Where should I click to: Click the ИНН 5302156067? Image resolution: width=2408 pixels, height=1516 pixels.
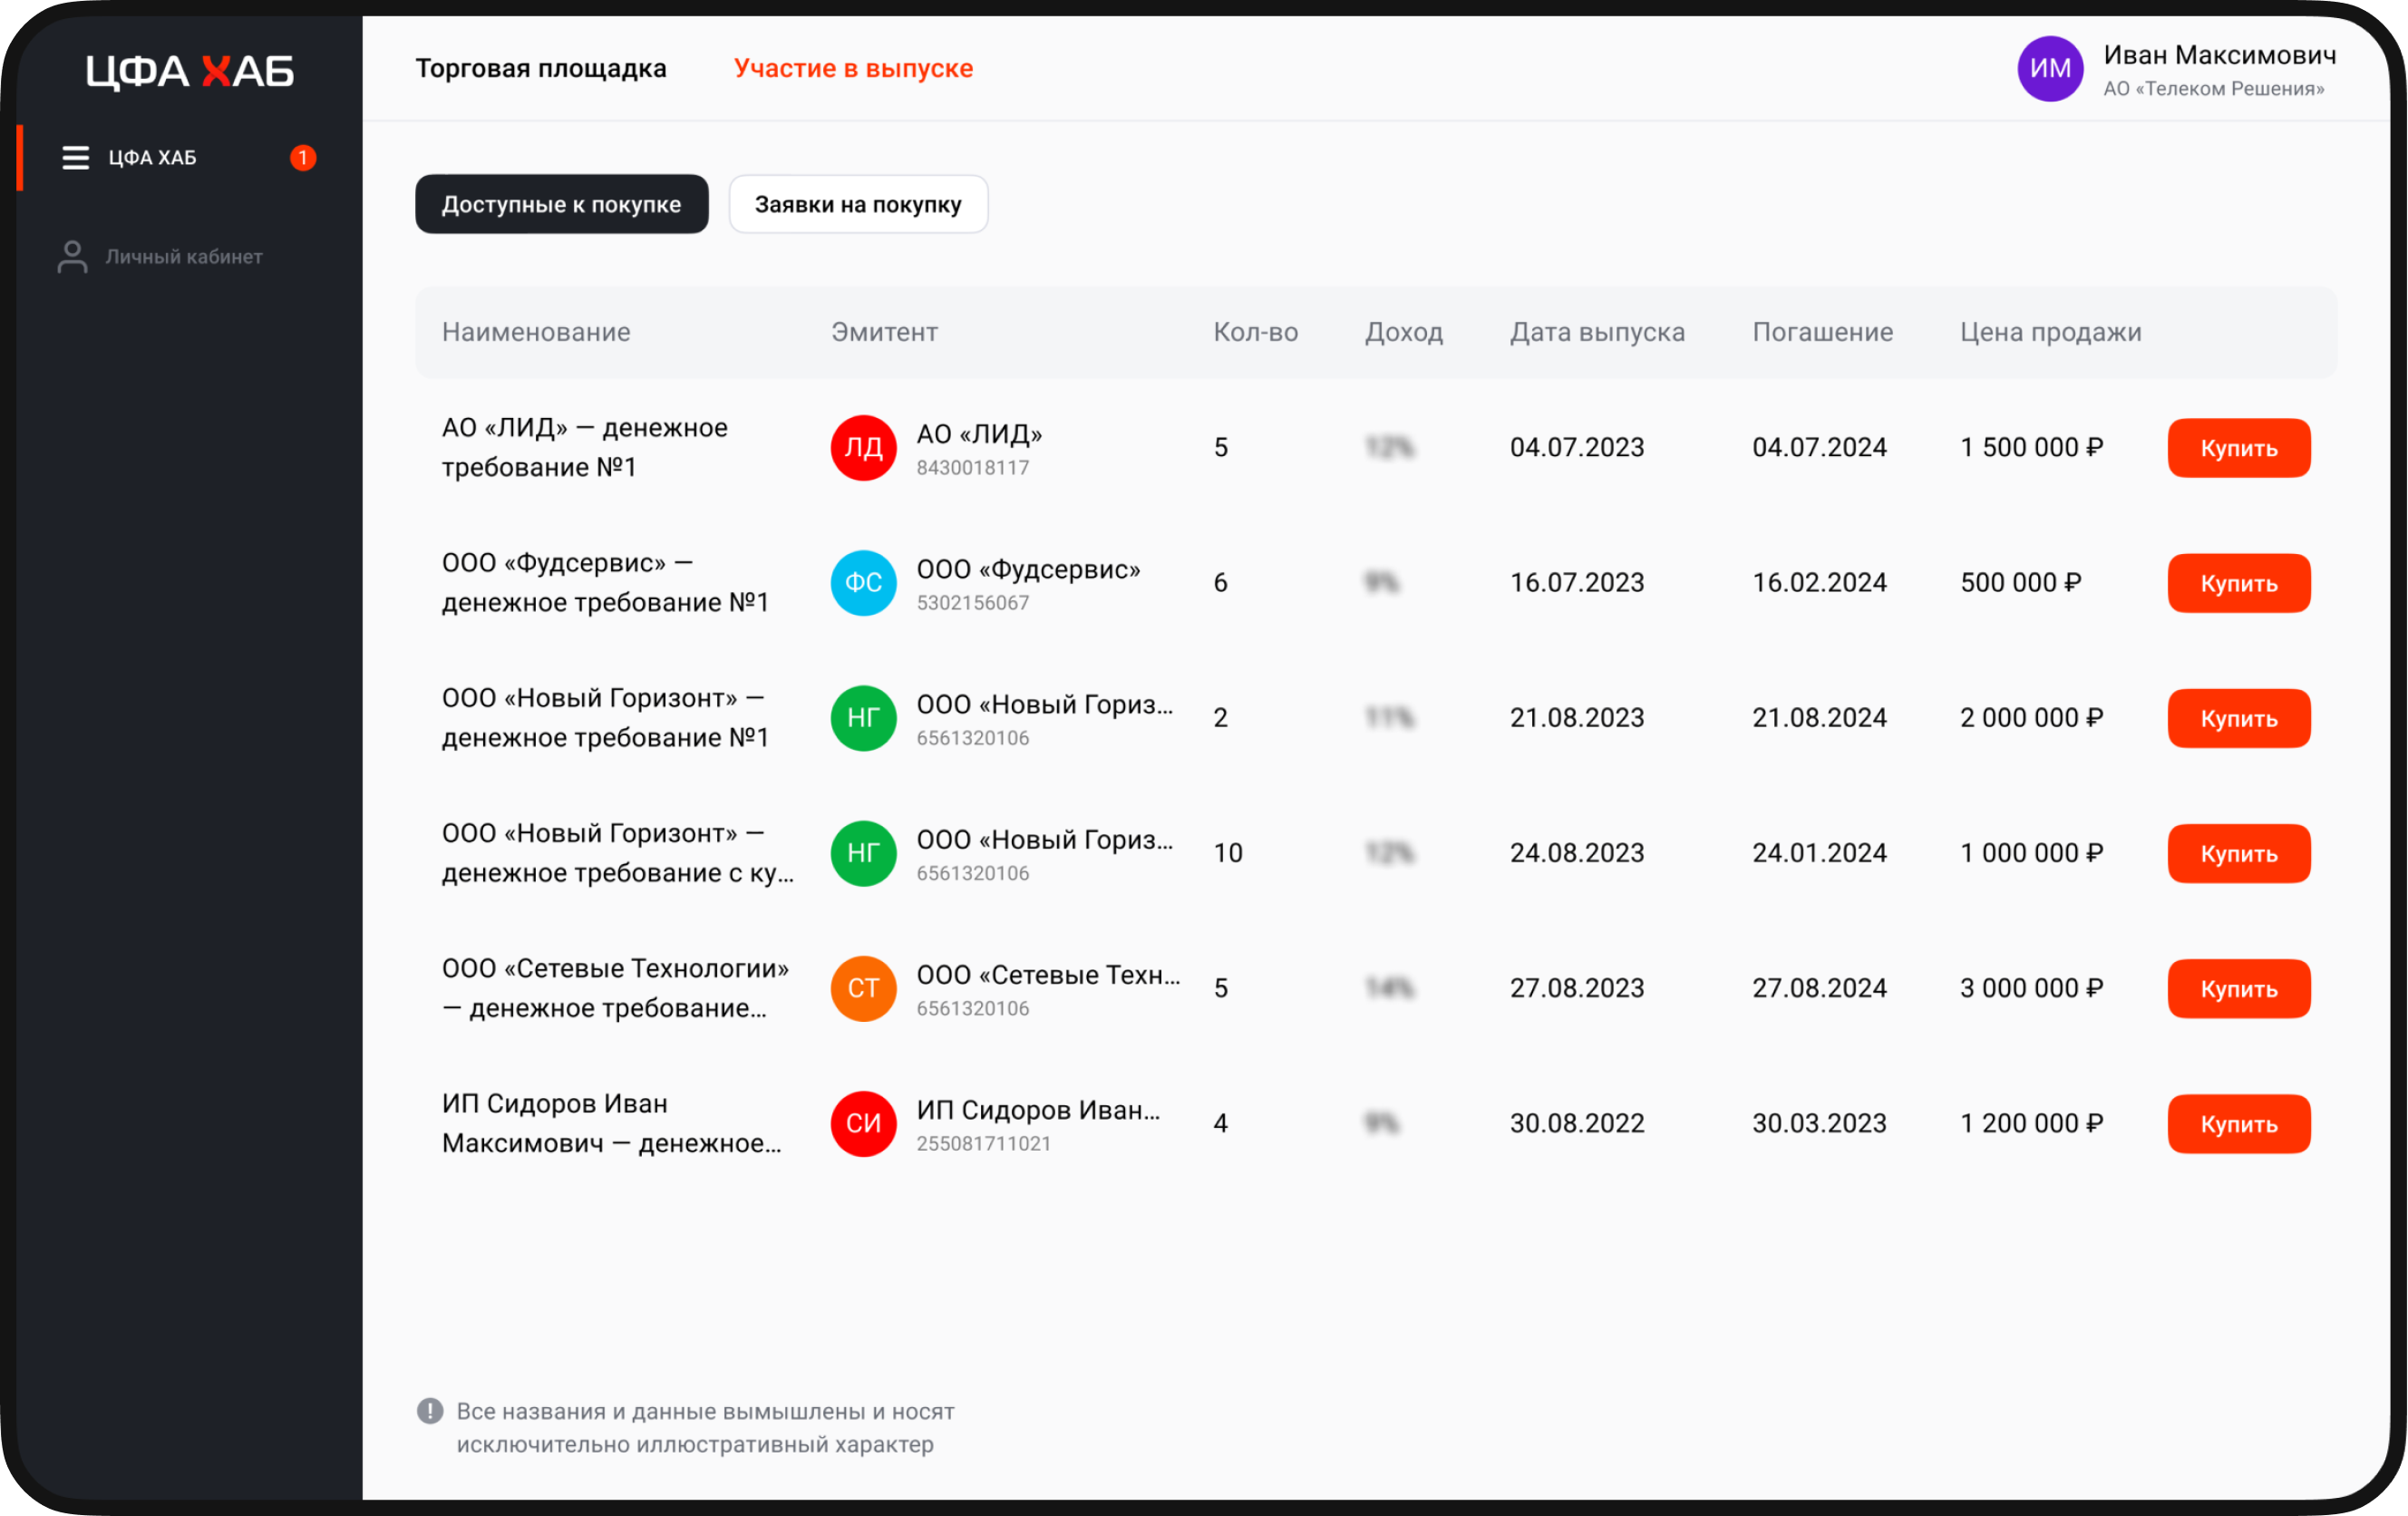pos(972,603)
